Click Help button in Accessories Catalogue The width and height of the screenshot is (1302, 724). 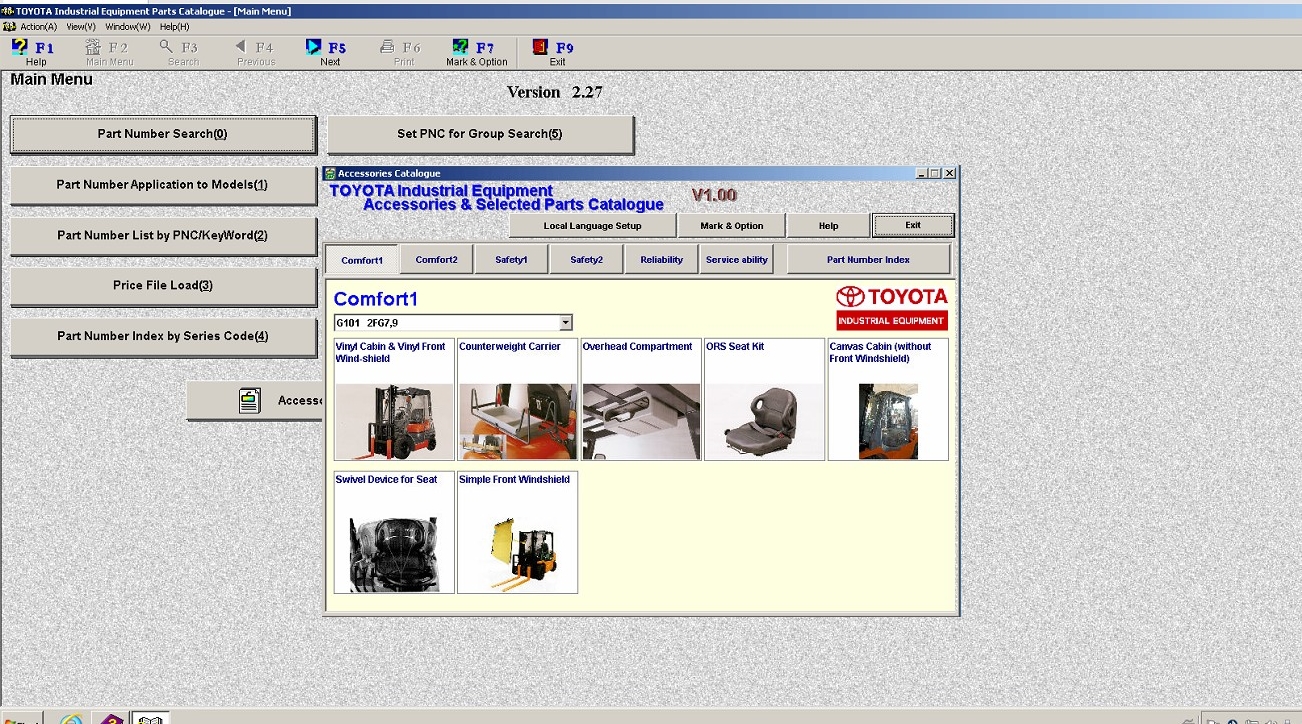[828, 226]
